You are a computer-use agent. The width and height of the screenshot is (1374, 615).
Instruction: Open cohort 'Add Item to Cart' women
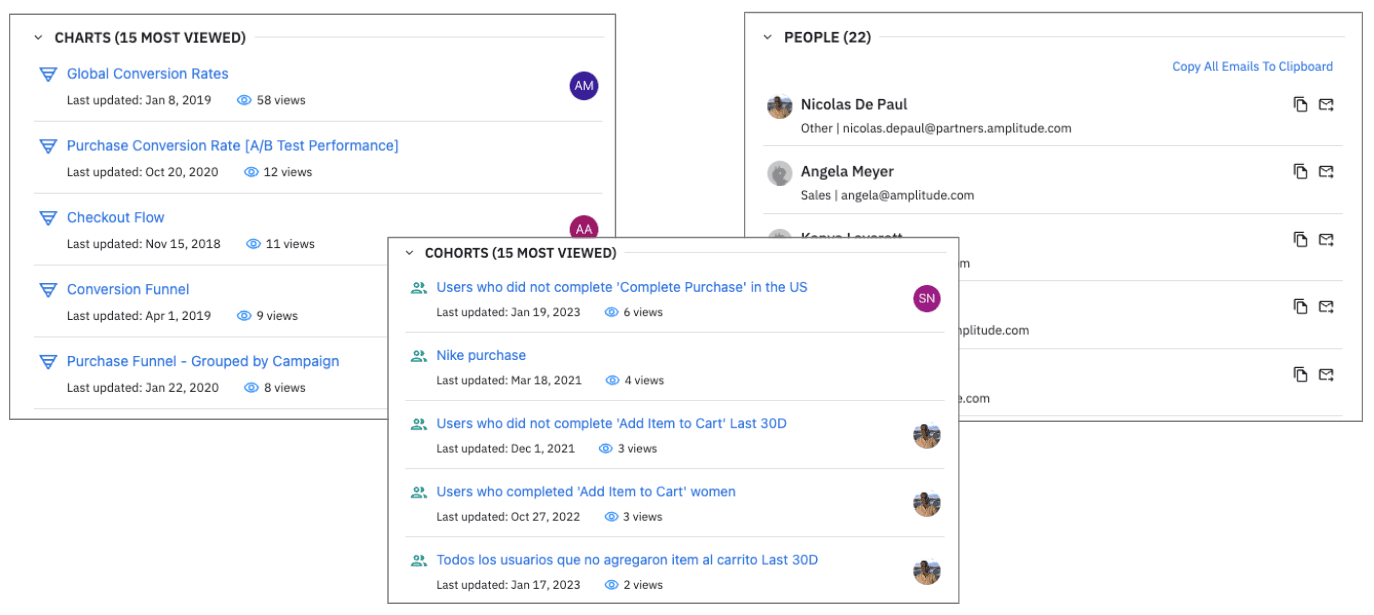[586, 492]
